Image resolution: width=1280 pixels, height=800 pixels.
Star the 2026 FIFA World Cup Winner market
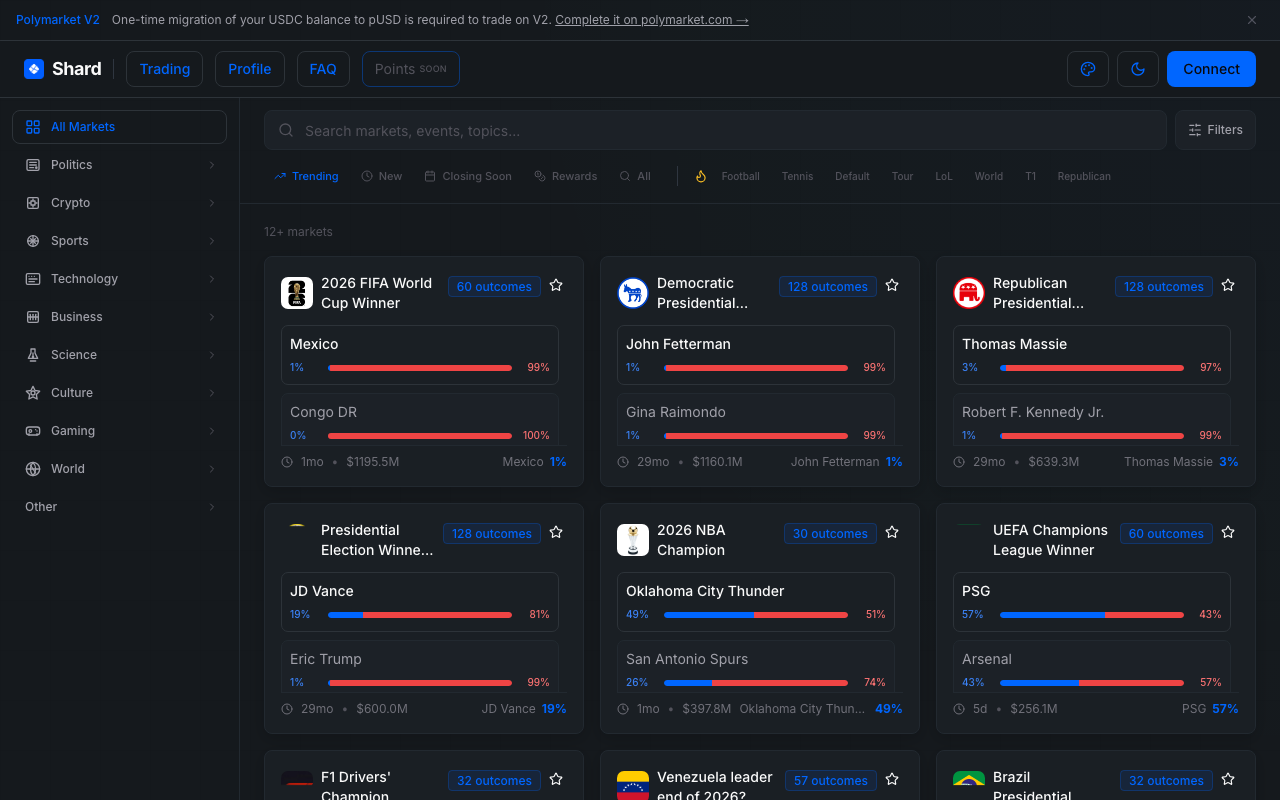click(556, 285)
